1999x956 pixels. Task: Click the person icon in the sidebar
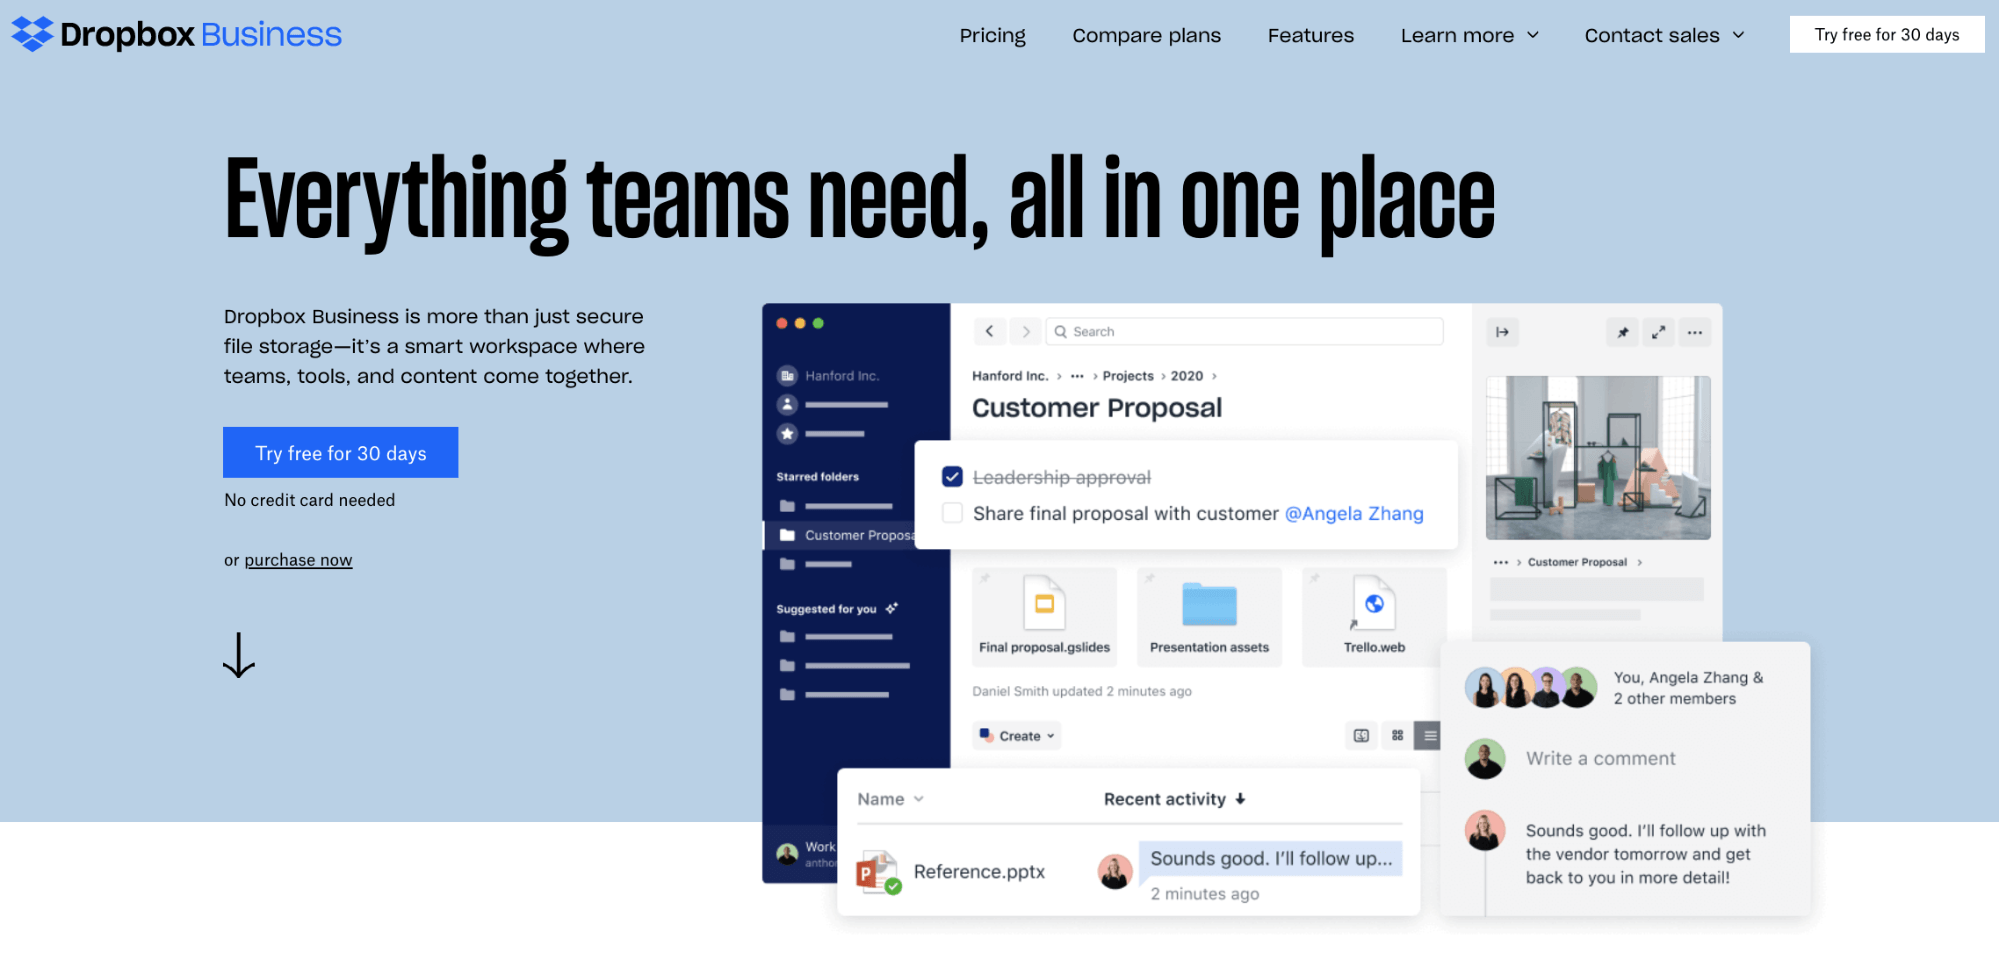tap(787, 404)
